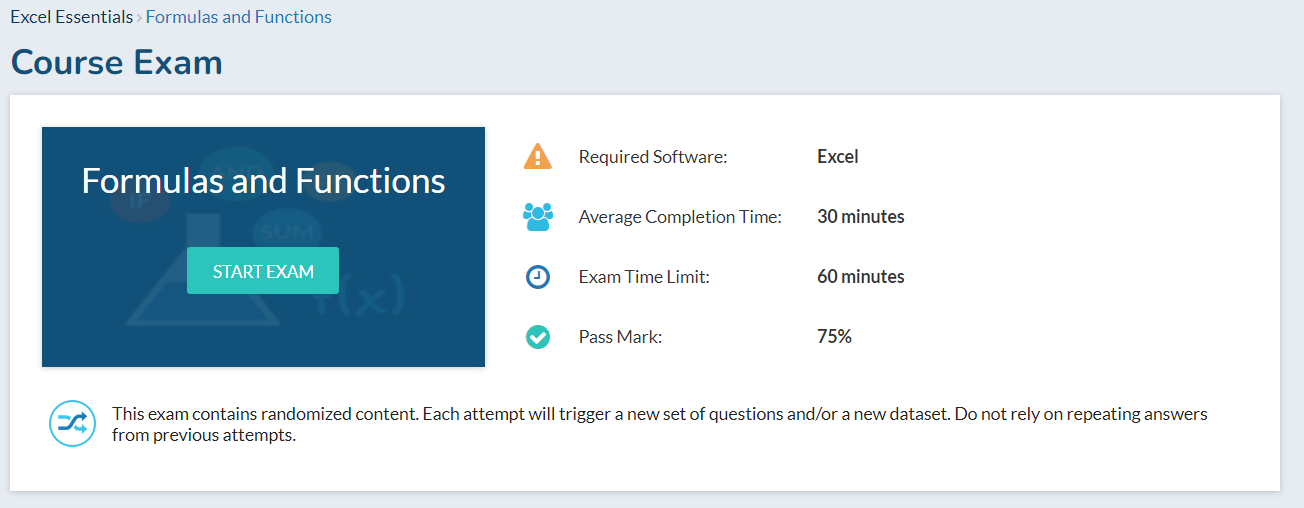Select the Required Software label
The height and width of the screenshot is (508, 1304).
coord(653,157)
